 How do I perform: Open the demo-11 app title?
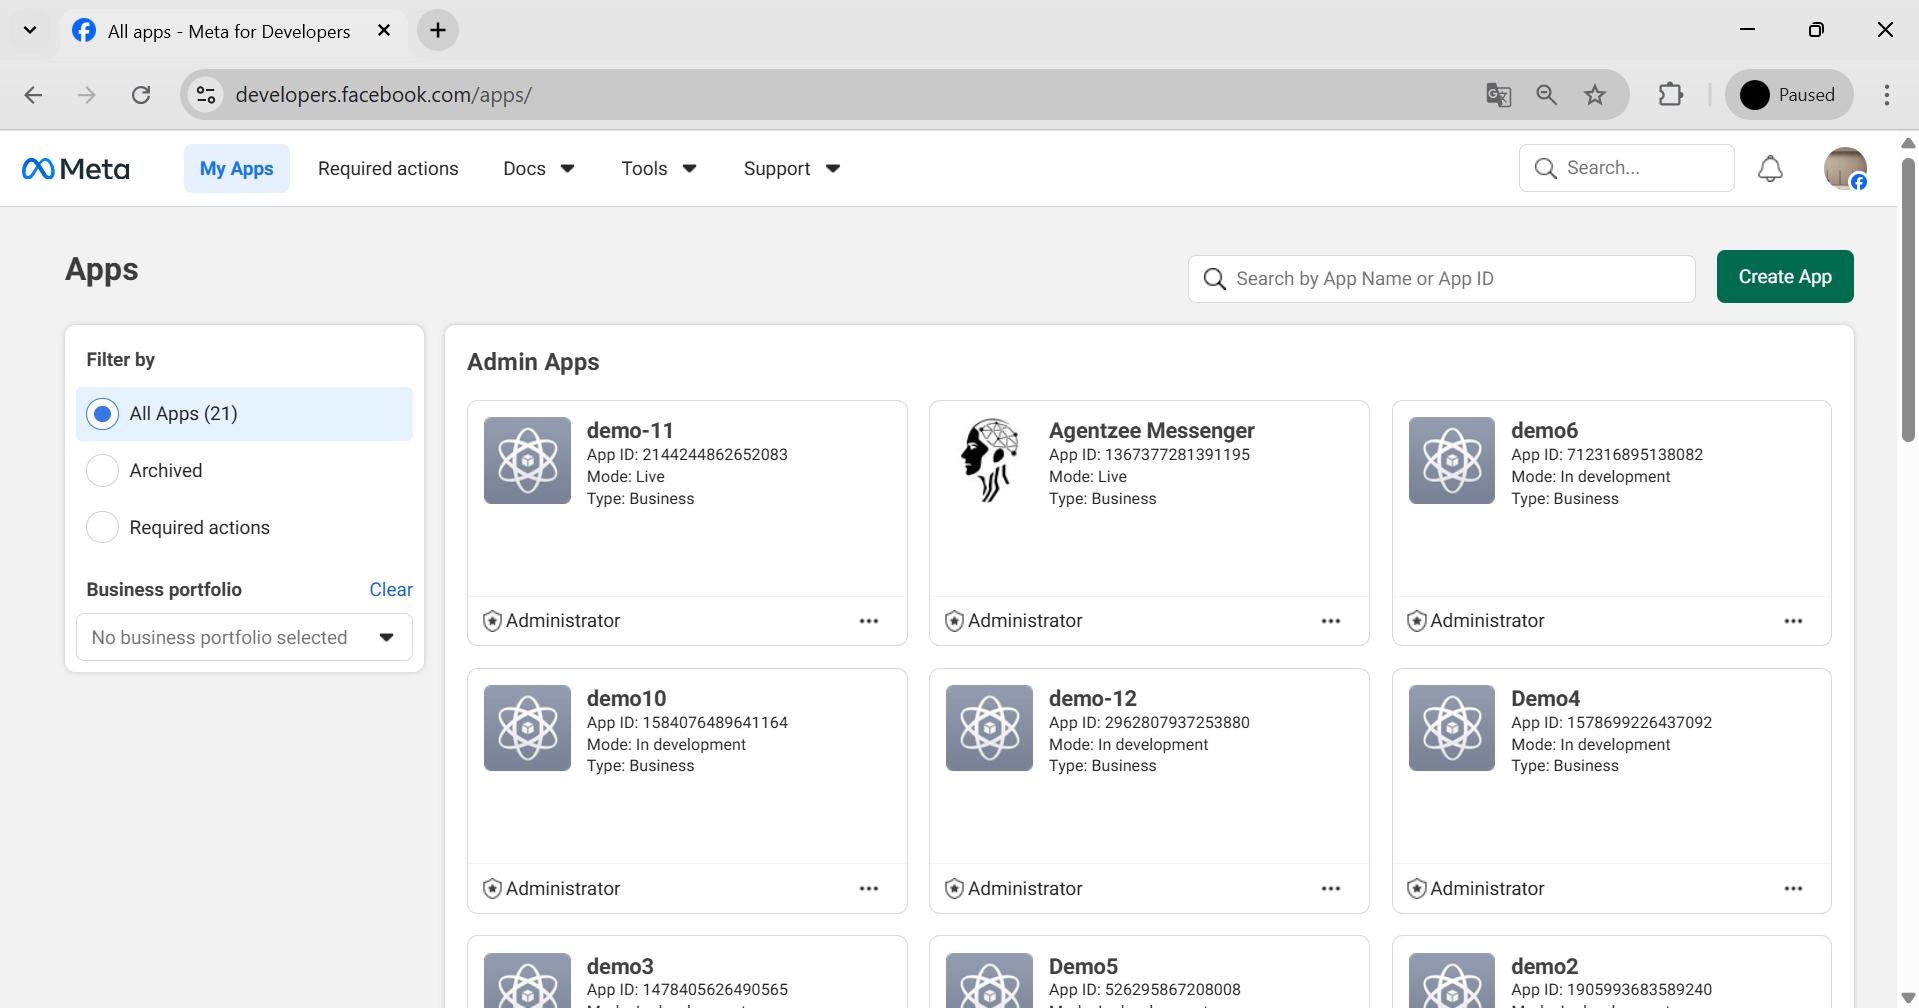pyautogui.click(x=630, y=431)
